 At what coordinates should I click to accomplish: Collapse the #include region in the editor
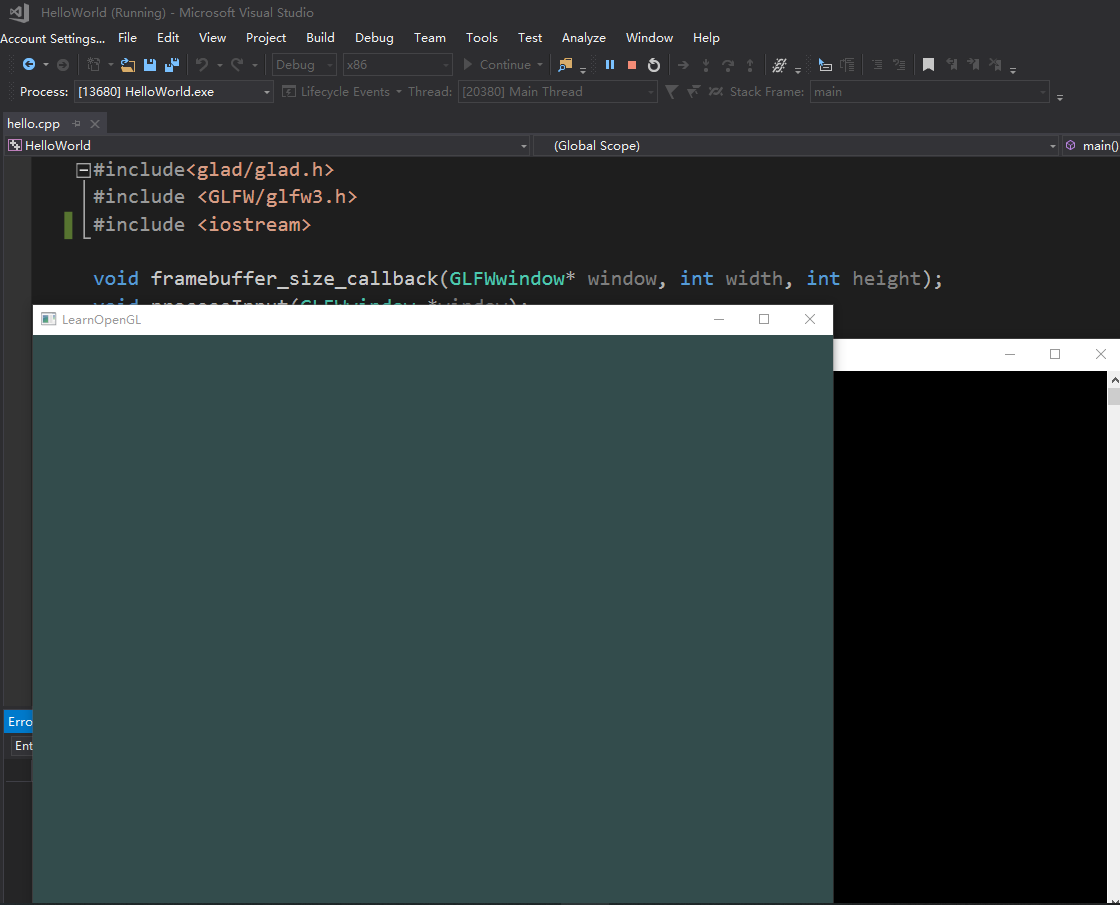tap(84, 170)
